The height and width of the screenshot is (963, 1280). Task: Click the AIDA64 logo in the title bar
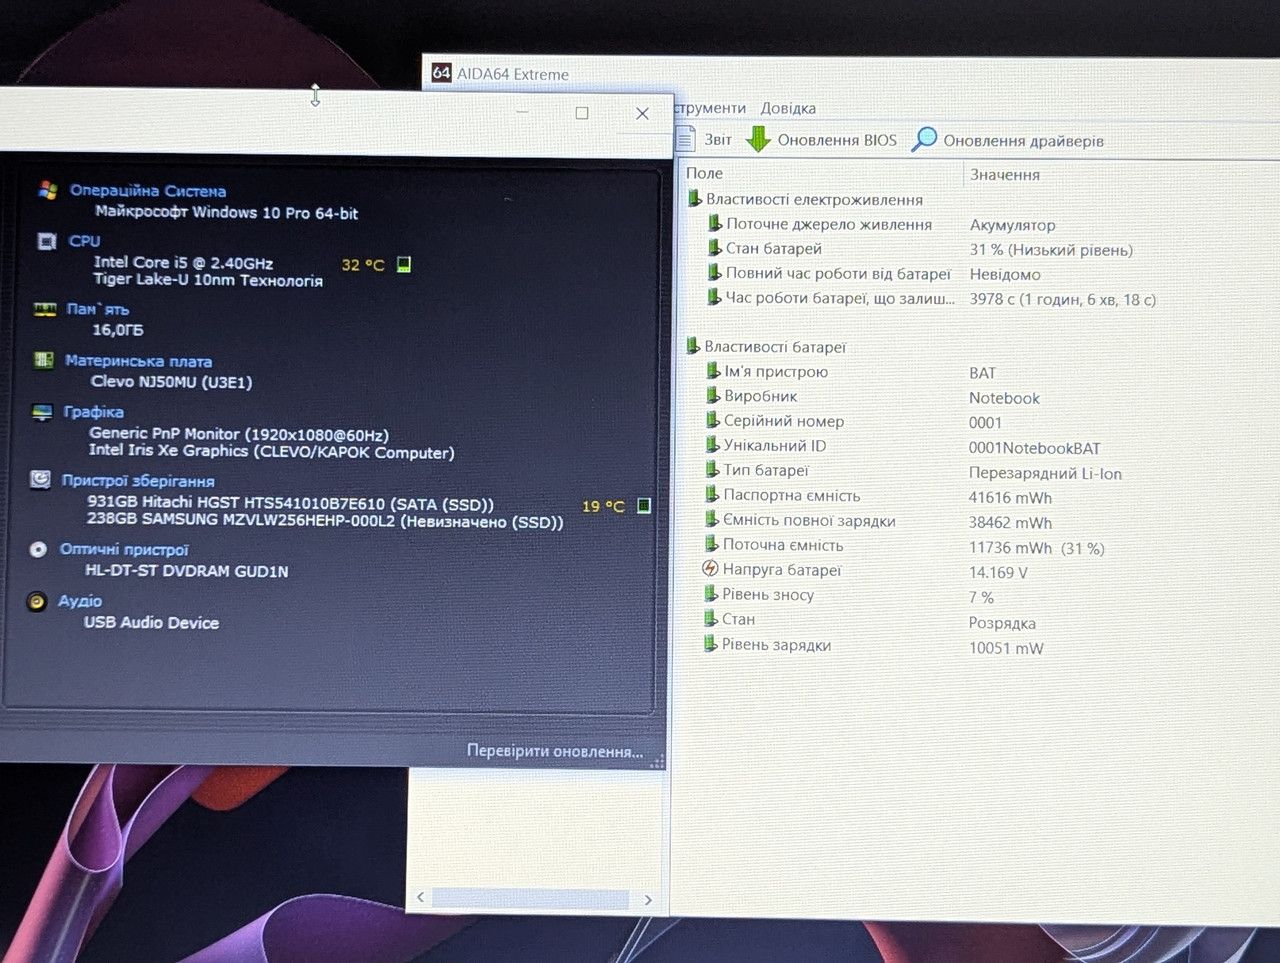point(441,73)
